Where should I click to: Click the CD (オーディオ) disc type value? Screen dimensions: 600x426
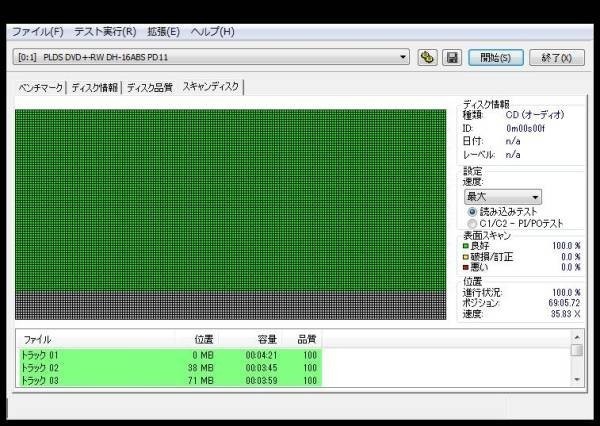pyautogui.click(x=535, y=114)
